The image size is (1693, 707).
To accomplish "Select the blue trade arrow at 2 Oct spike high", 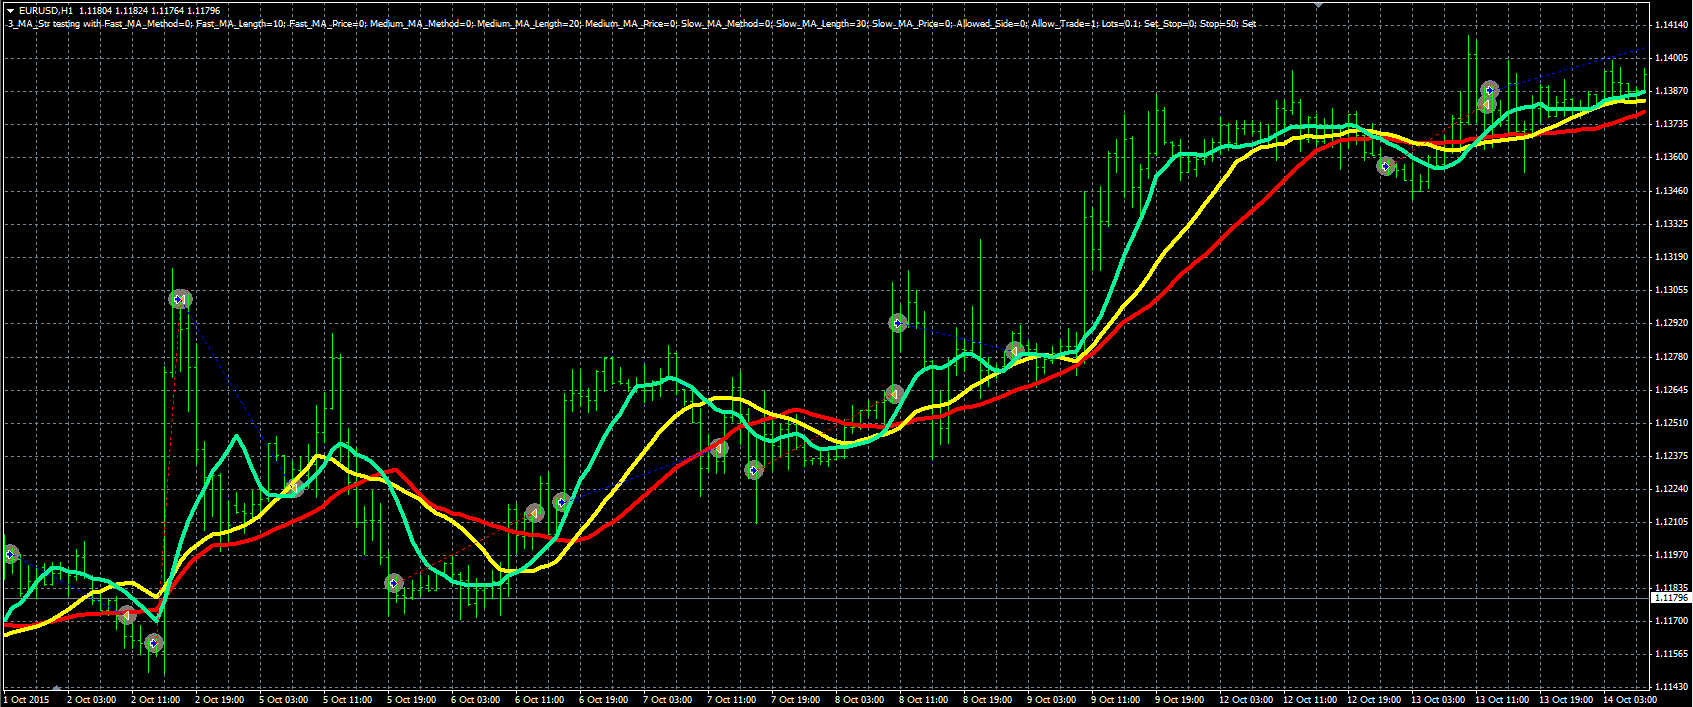I will point(179,299).
